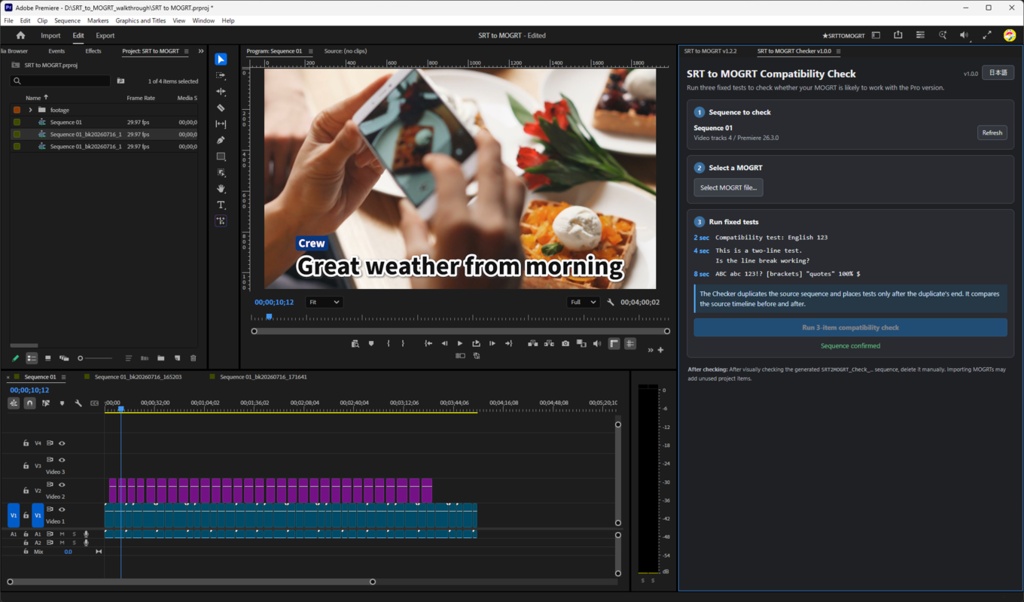This screenshot has width=1024, height=602.
Task: Open Program Monitor settings wrench
Action: coord(611,302)
